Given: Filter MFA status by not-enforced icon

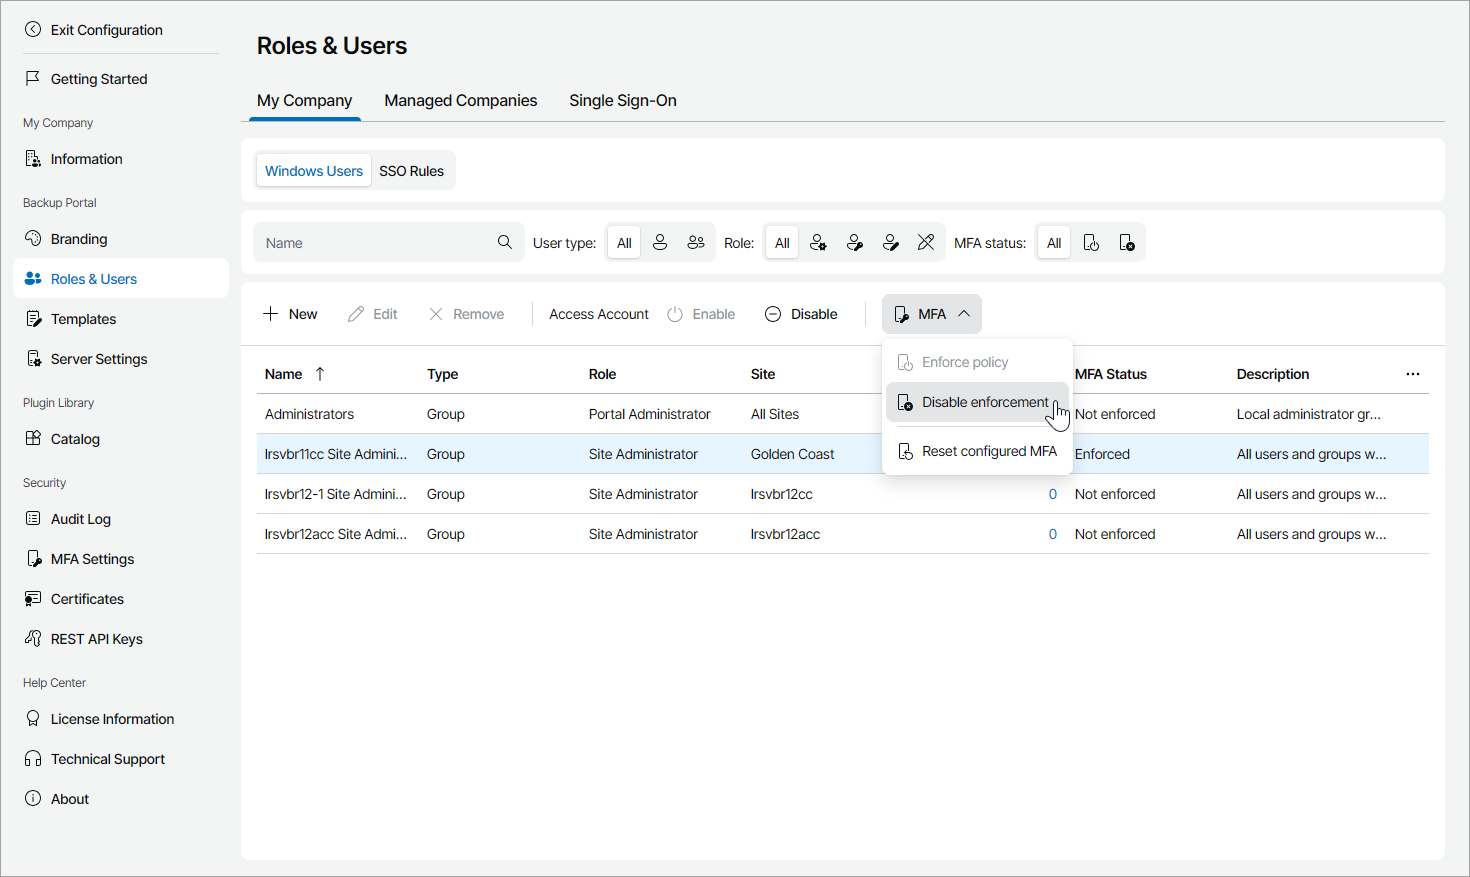Looking at the screenshot, I should [1127, 243].
